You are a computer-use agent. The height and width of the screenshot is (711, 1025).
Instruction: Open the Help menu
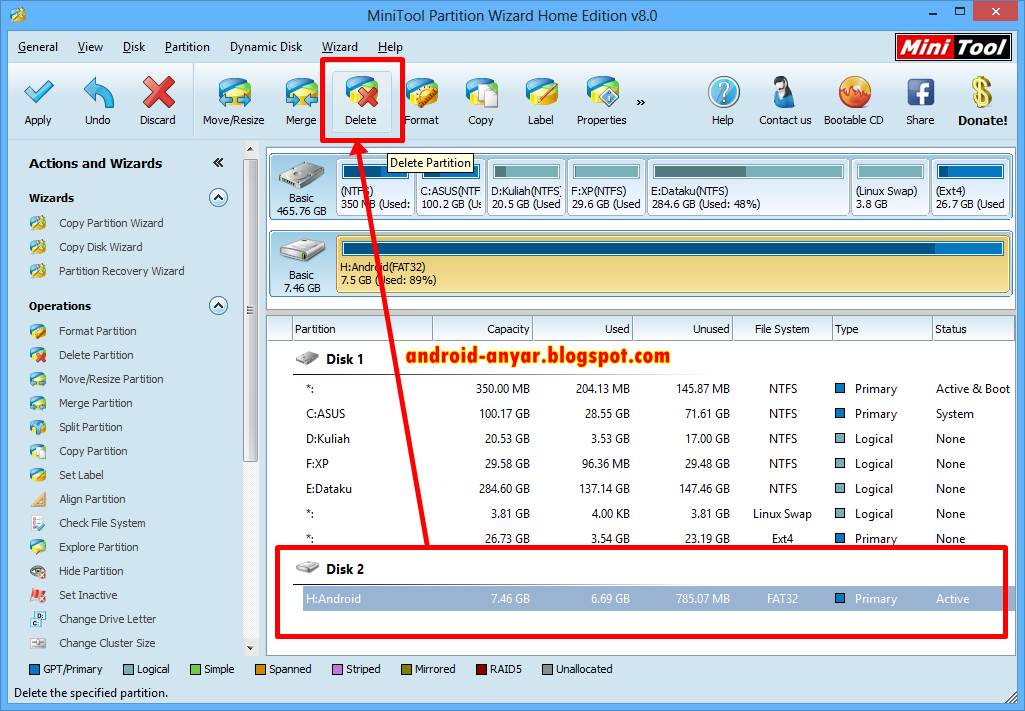pos(390,47)
